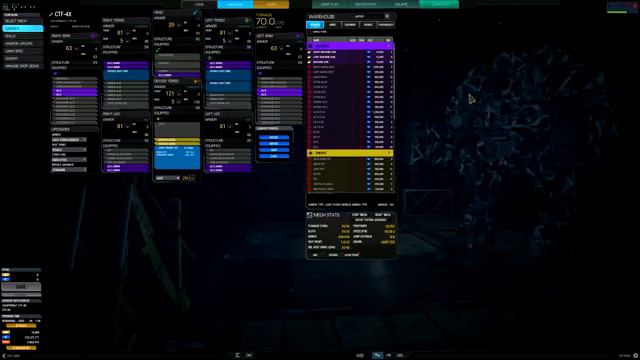
Task: Click the Mech Stats panel icon
Action: (309, 215)
